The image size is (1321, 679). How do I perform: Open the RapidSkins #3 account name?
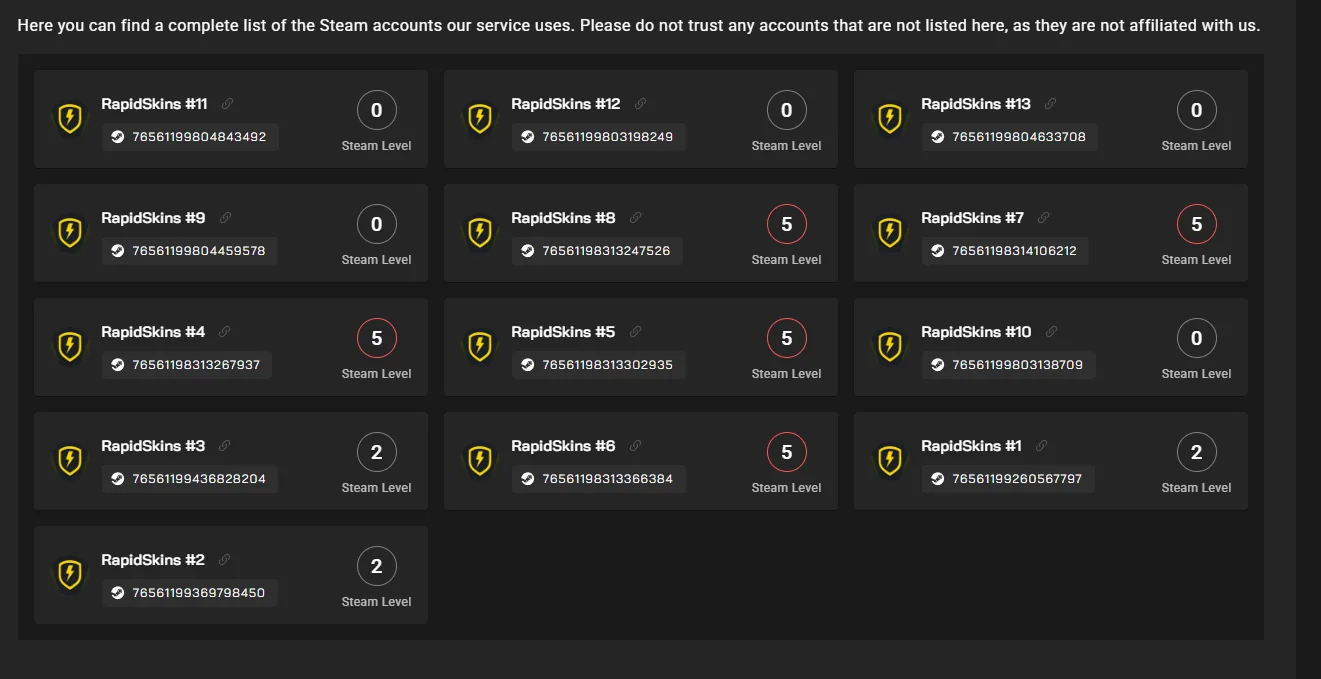point(153,446)
